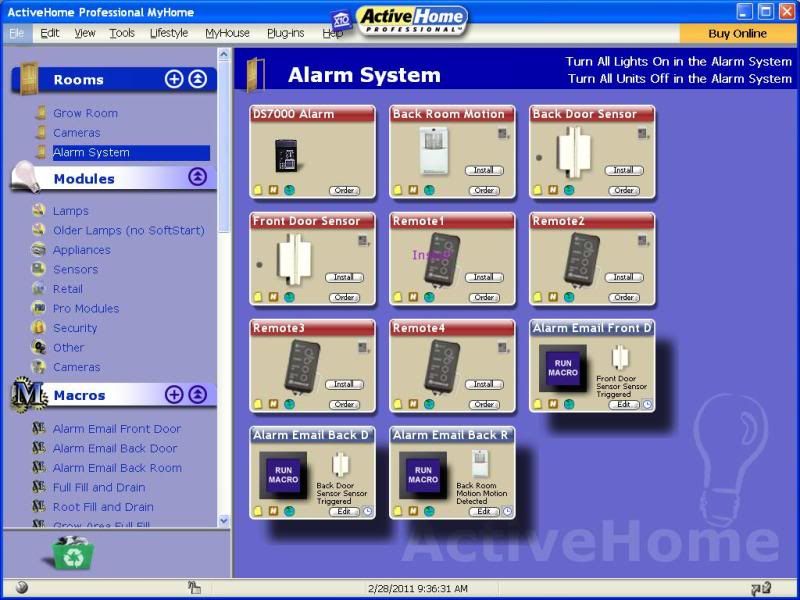Click yellow note icon on DS7000 Alarm card
The height and width of the screenshot is (600, 800).
click(258, 190)
